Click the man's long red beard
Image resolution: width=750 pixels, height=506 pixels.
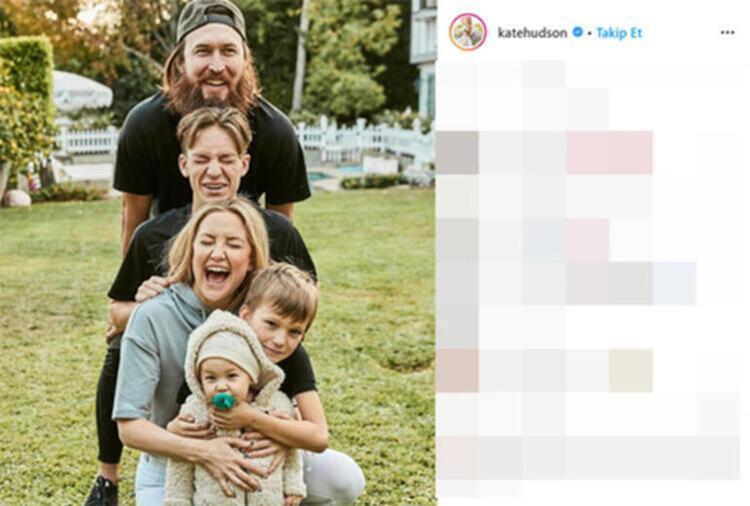210,93
